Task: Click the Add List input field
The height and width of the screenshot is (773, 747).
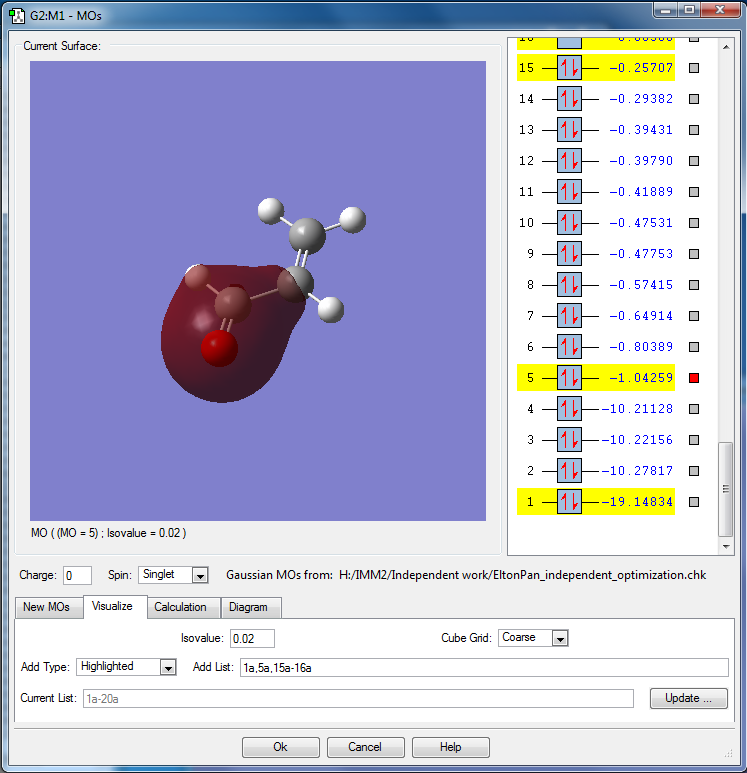Action: 484,668
